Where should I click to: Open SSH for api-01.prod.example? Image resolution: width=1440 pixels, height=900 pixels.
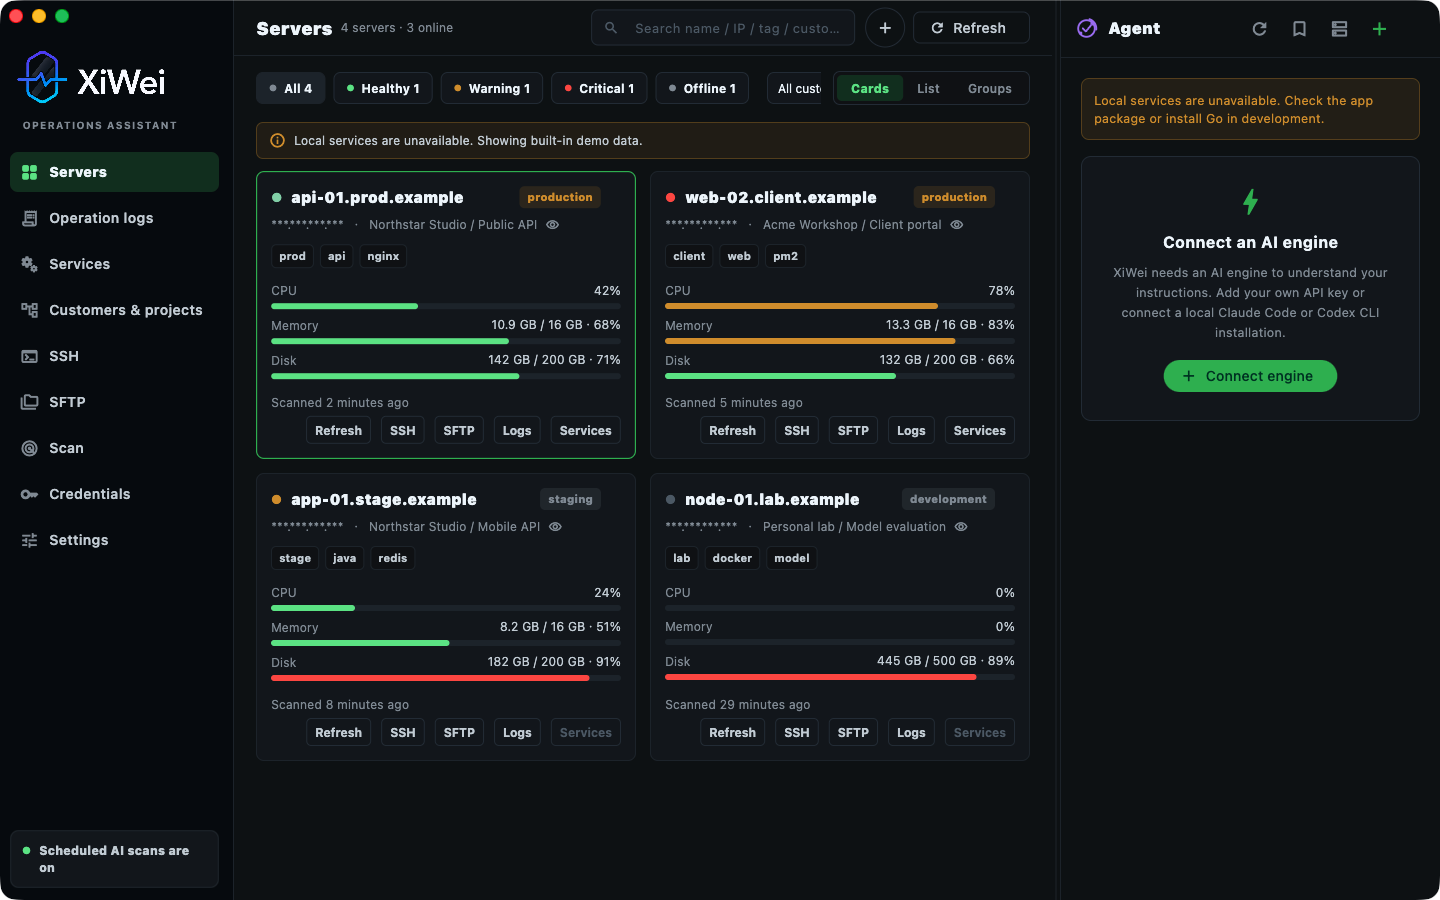pos(403,430)
